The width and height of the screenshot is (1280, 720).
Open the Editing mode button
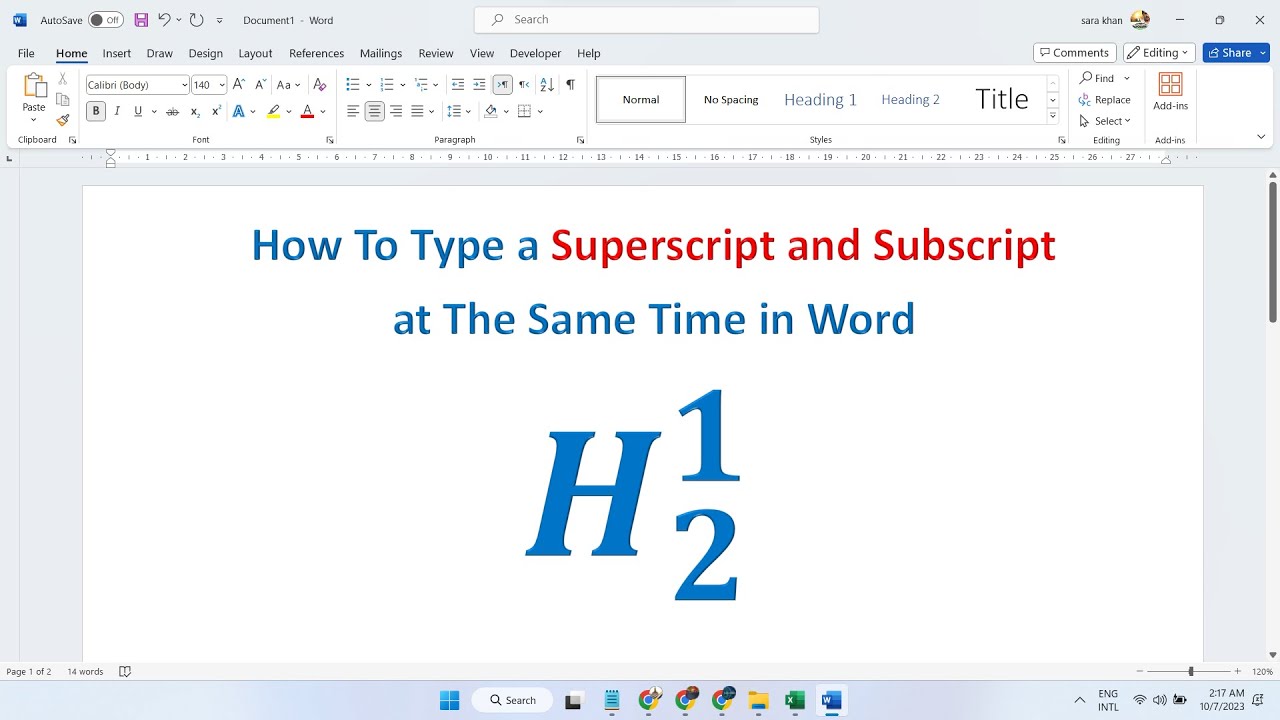(x=1160, y=53)
